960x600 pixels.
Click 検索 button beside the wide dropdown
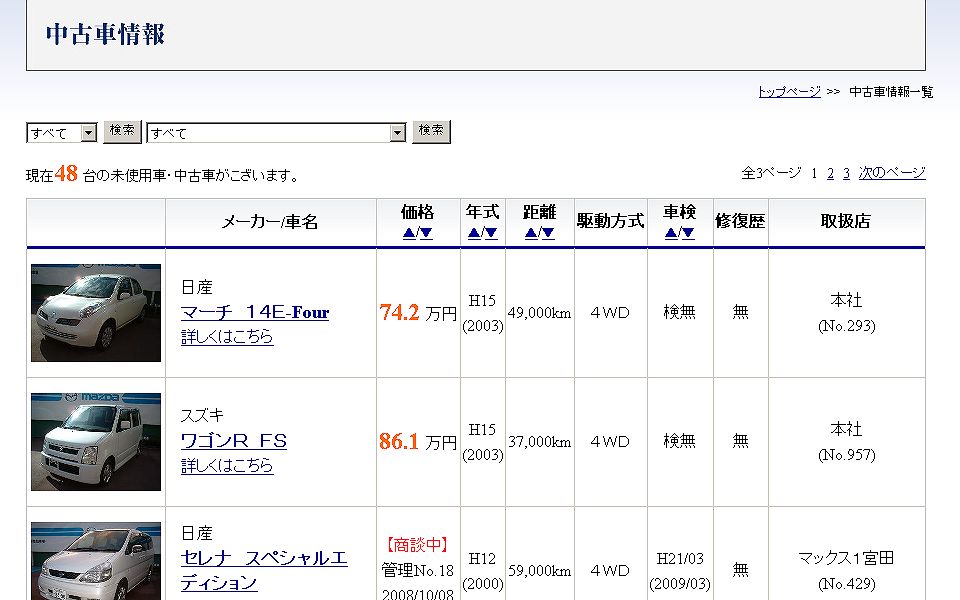pos(432,132)
